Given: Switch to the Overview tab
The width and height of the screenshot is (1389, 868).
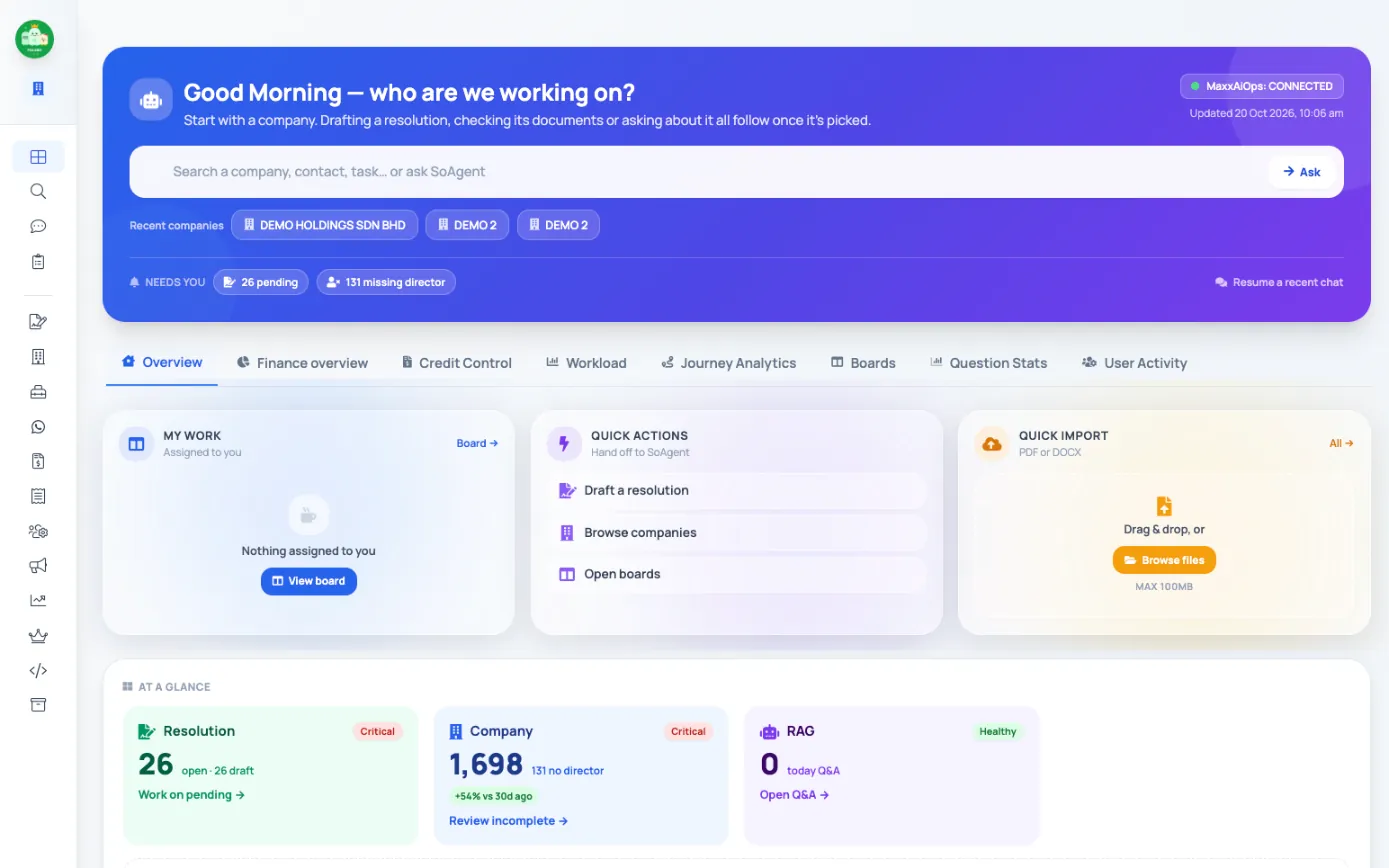Looking at the screenshot, I should 162,362.
